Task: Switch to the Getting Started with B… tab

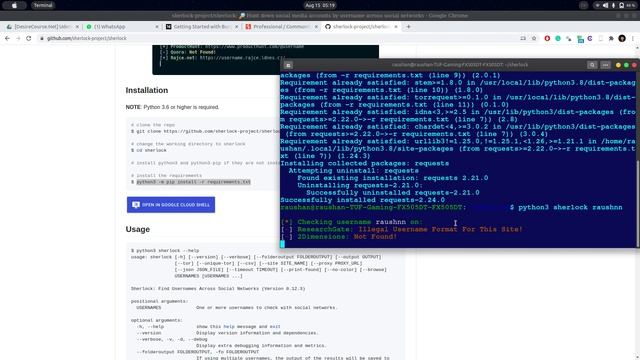Action: click(x=201, y=27)
